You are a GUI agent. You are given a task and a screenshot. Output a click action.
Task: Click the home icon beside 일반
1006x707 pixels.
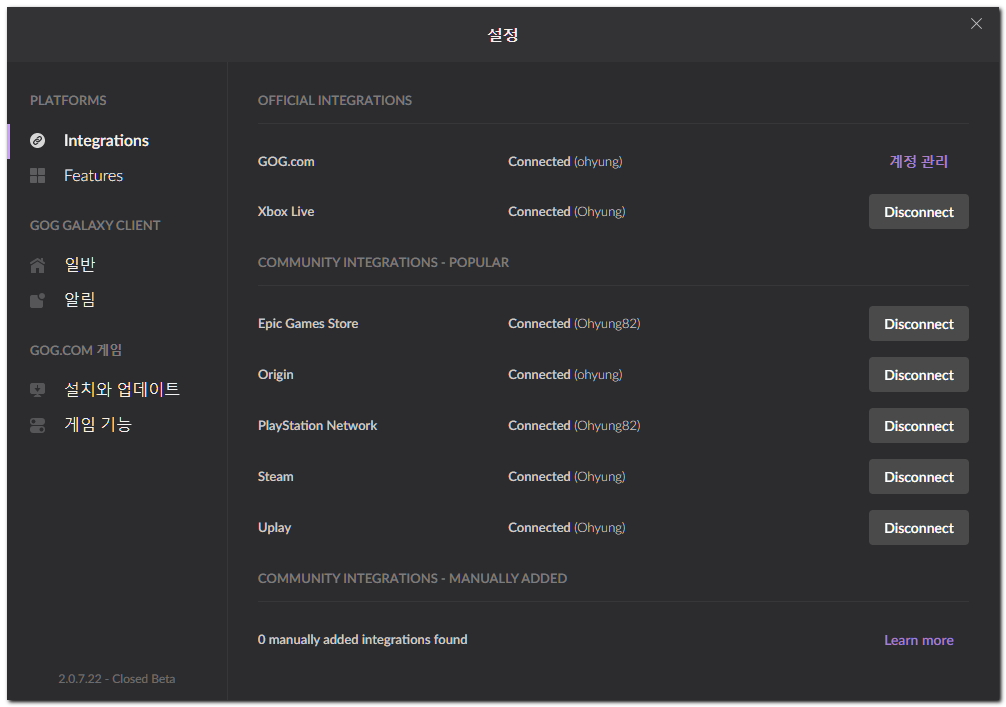38,265
